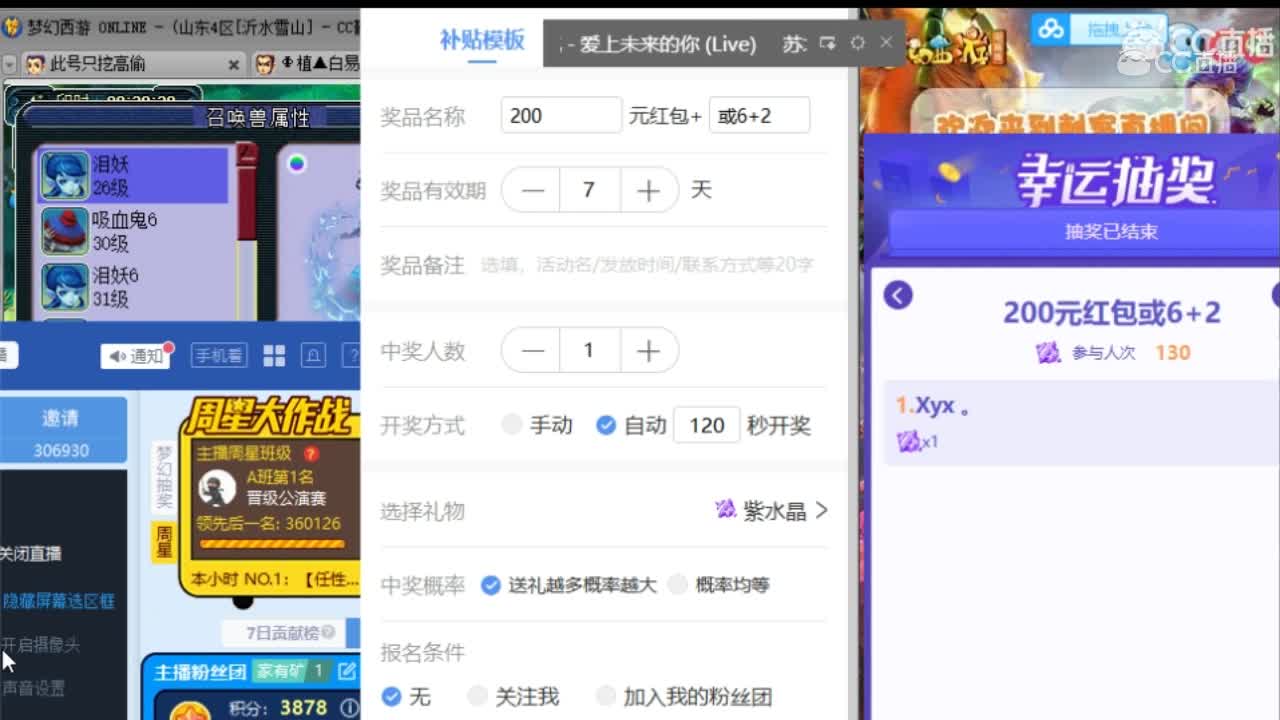The image size is (1280, 720).
Task: Open the four-square grid apps icon
Action: click(274, 356)
